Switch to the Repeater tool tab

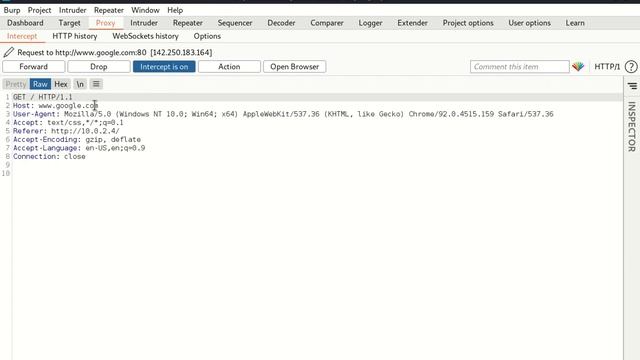pos(188,23)
